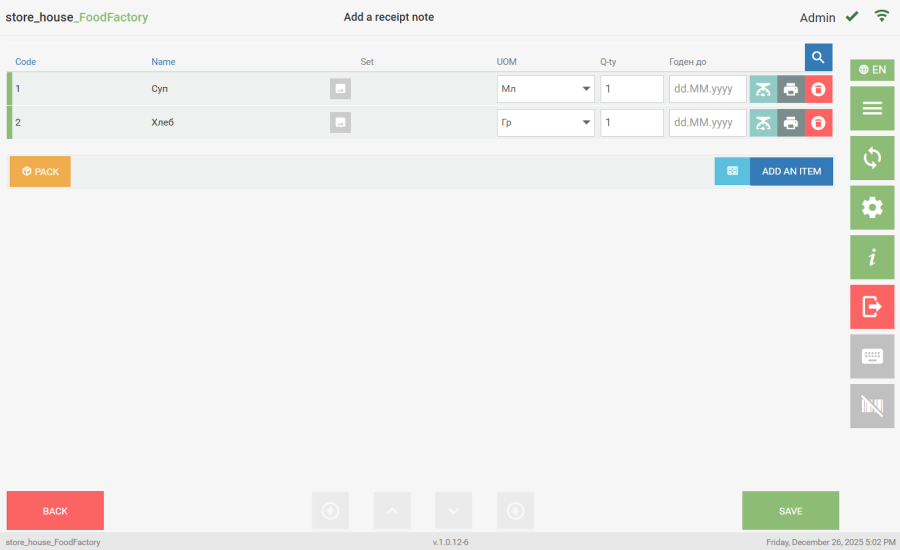Open the image placeholder for Суп

tap(340, 89)
